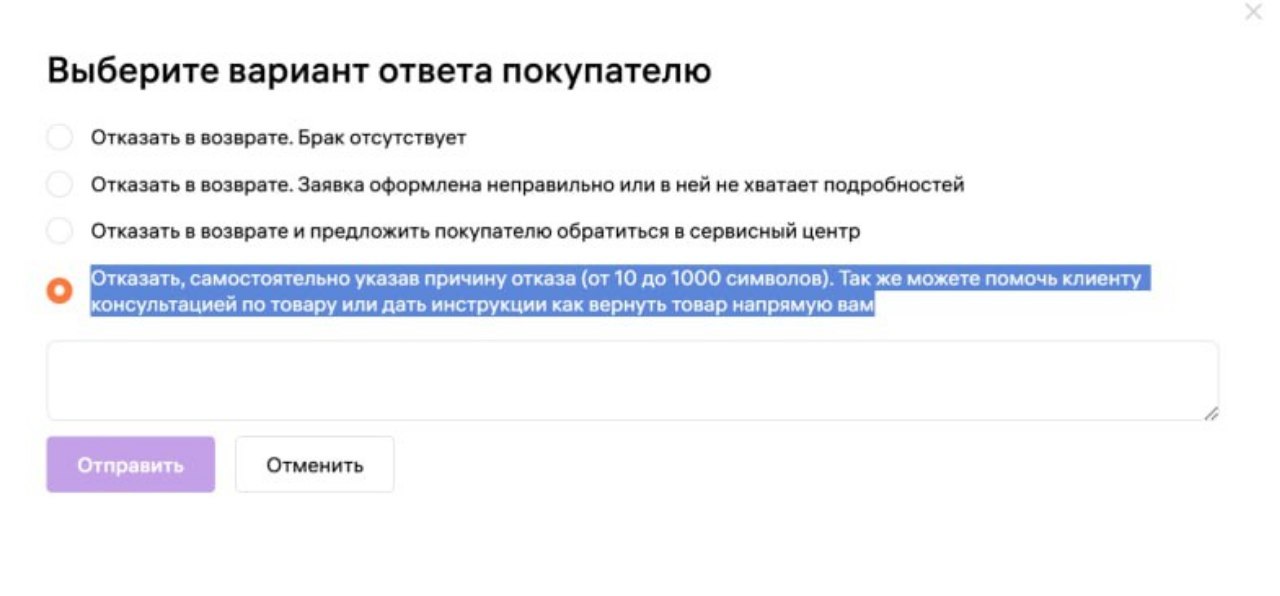Click label text "Отказать в возврате. Брак отсутствует"
Viewport: 1280px width, 596px height.
[x=278, y=138]
